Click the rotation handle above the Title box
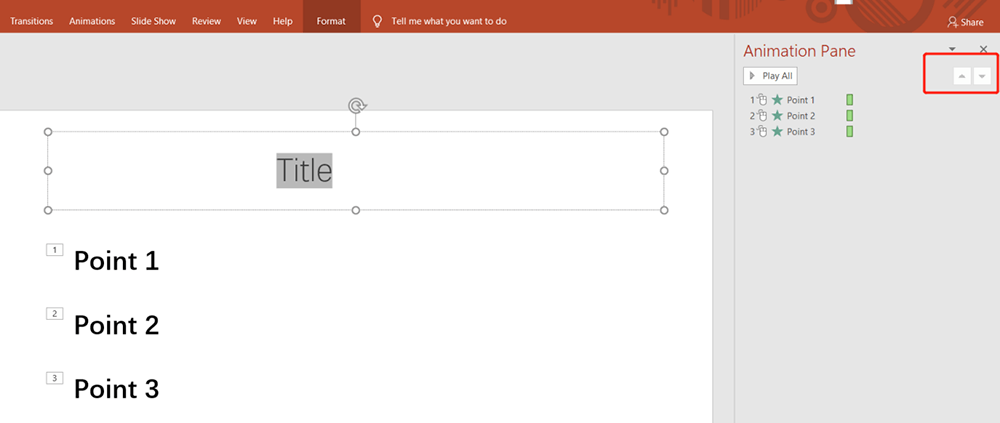This screenshot has height=423, width=1000. pos(356,105)
